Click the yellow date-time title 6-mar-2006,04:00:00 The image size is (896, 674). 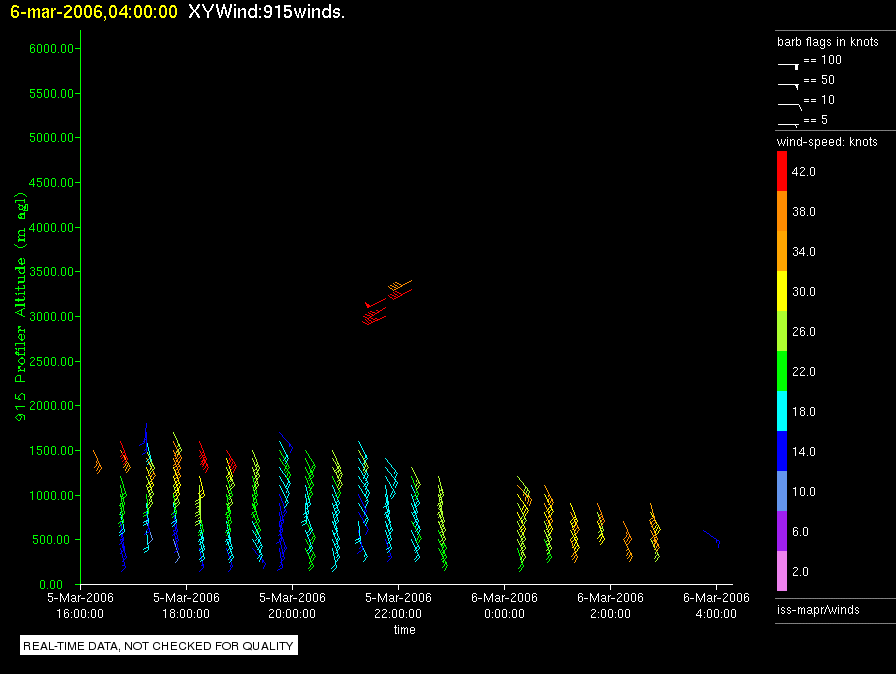click(x=94, y=12)
